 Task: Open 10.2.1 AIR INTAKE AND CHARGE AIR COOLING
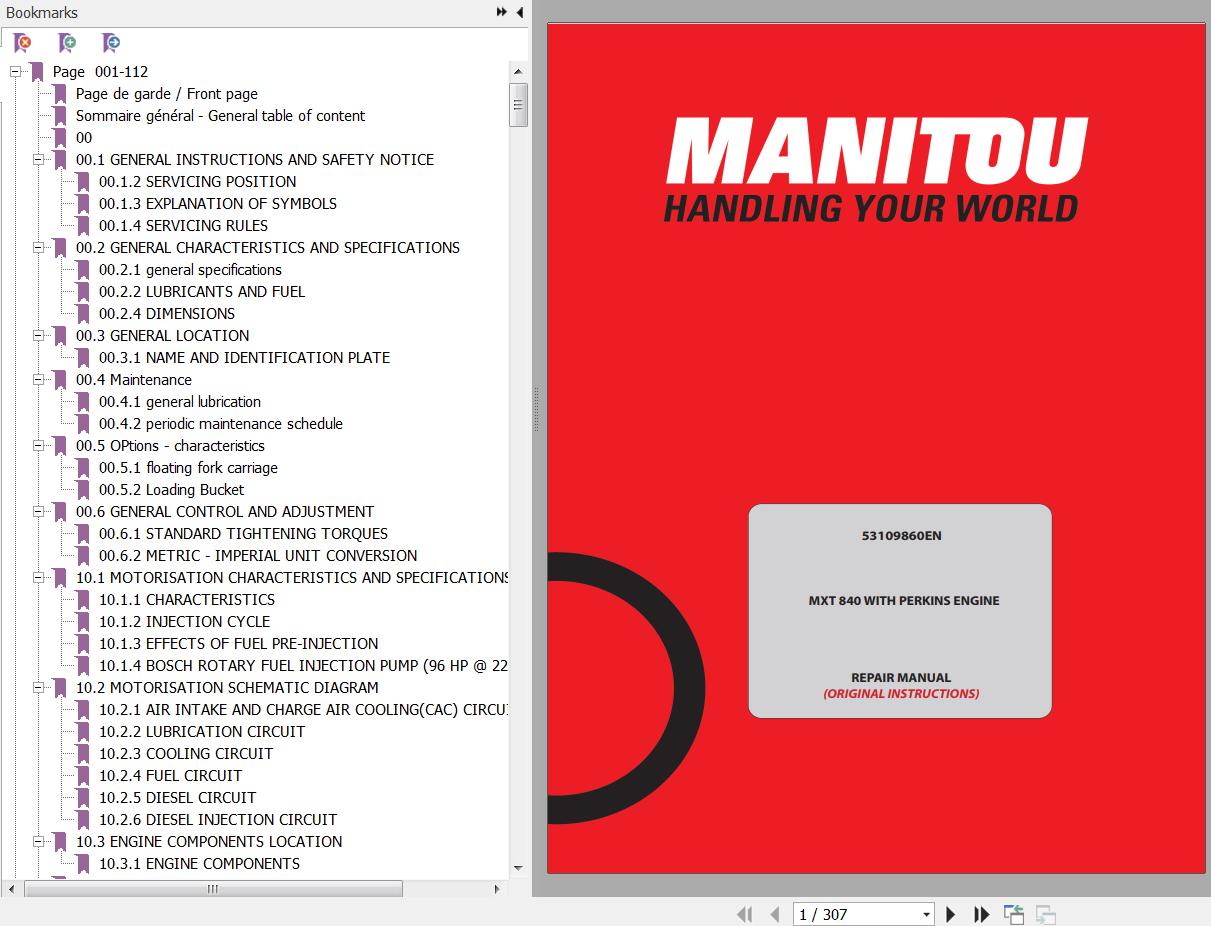pos(303,710)
